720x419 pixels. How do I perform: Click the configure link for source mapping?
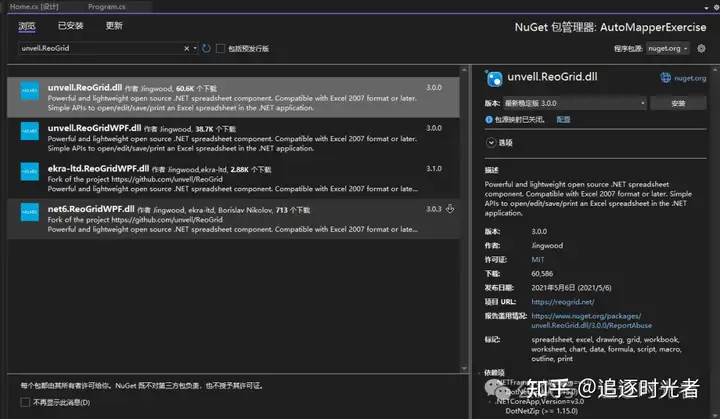[x=563, y=119]
